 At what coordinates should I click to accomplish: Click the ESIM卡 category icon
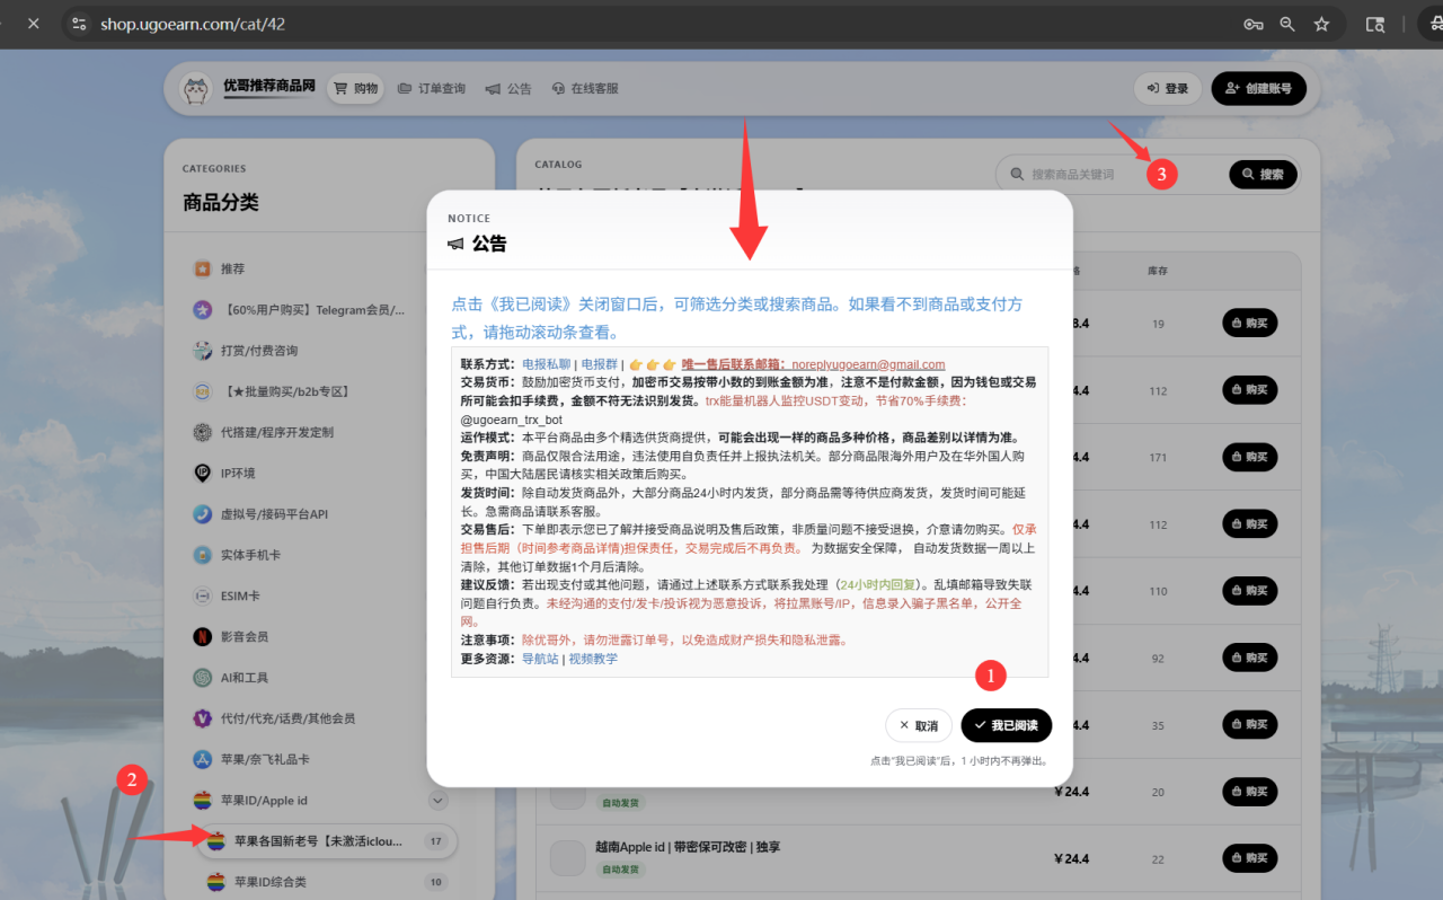pos(202,596)
